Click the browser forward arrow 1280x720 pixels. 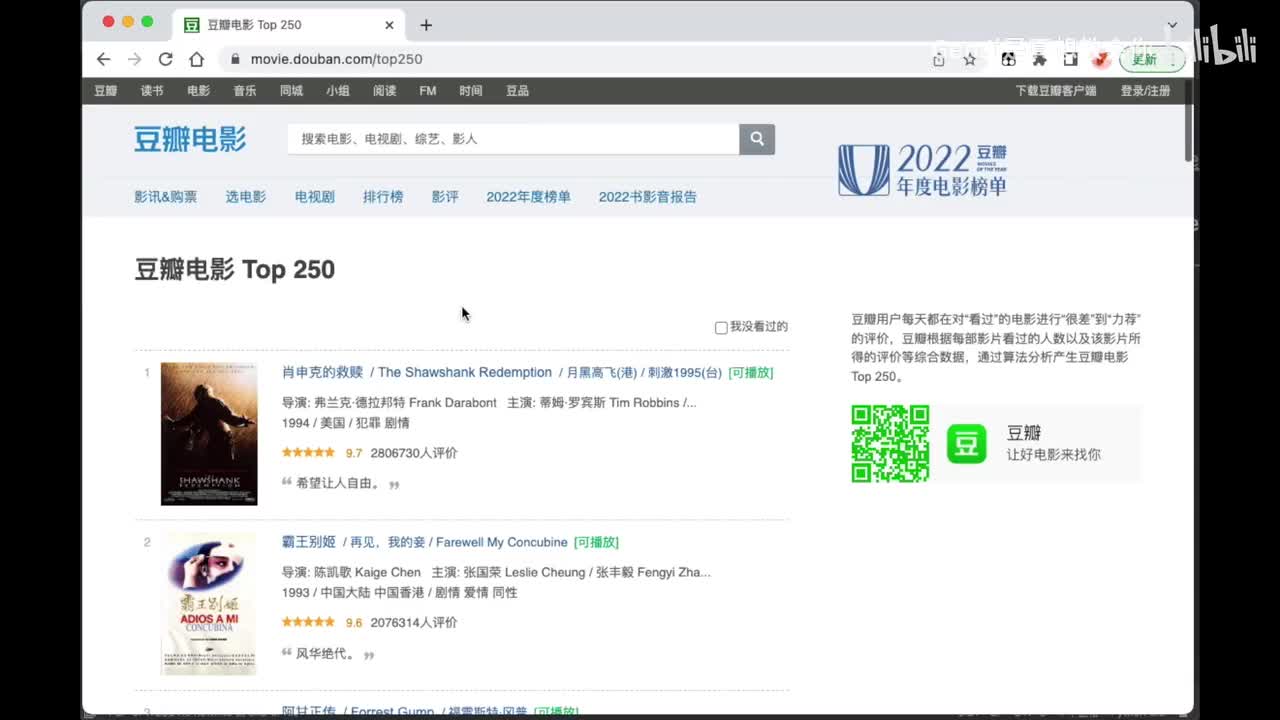(x=134, y=59)
